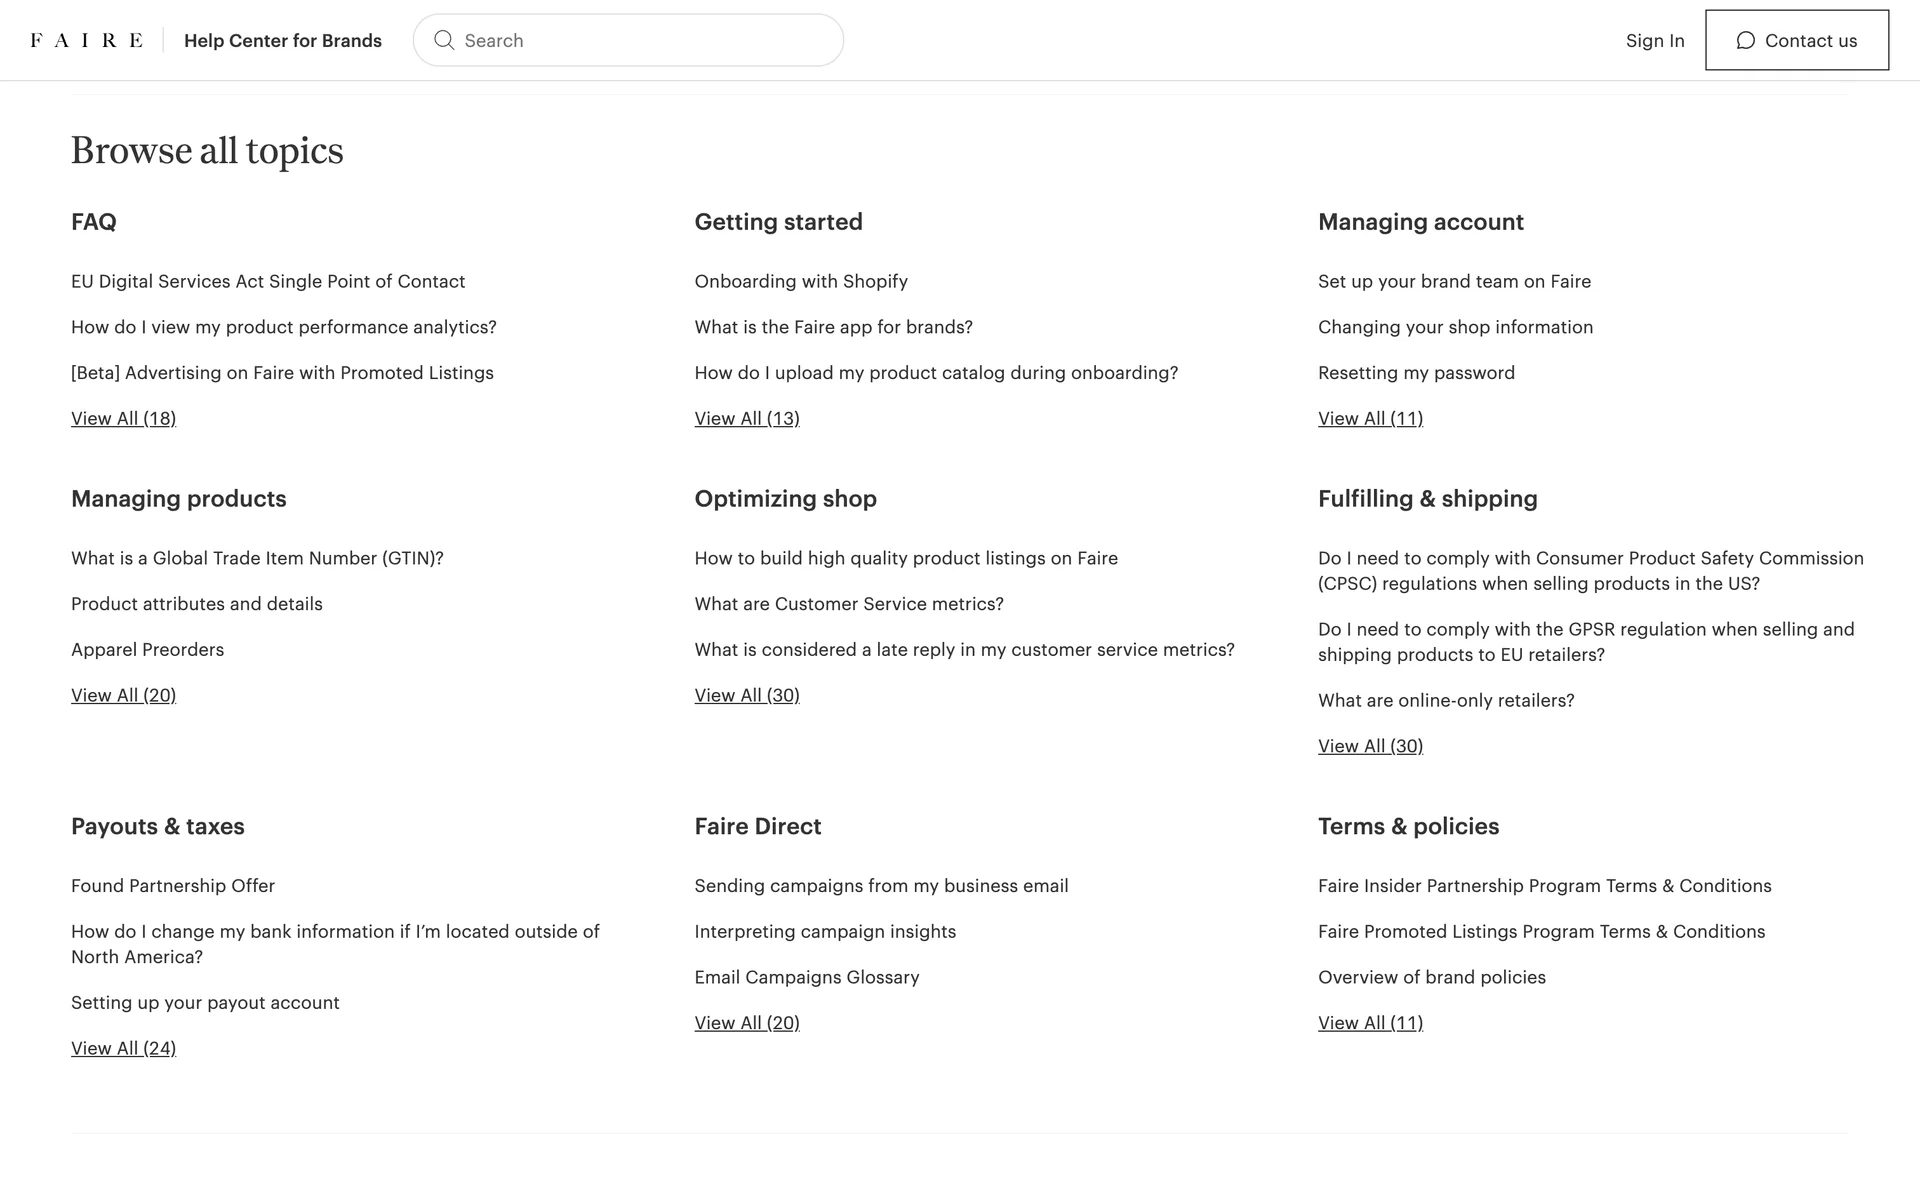Open What are online-only retailers article

[1445, 700]
